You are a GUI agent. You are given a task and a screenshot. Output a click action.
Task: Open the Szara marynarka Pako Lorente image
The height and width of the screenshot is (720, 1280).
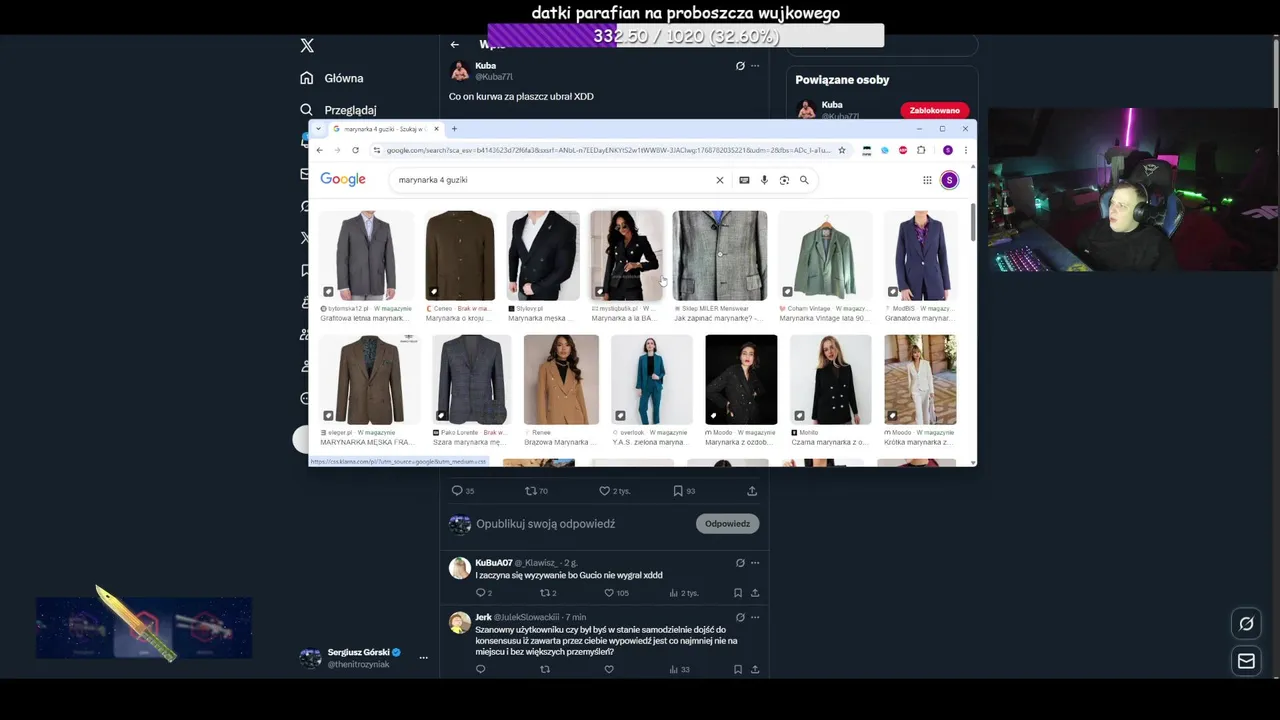(471, 379)
